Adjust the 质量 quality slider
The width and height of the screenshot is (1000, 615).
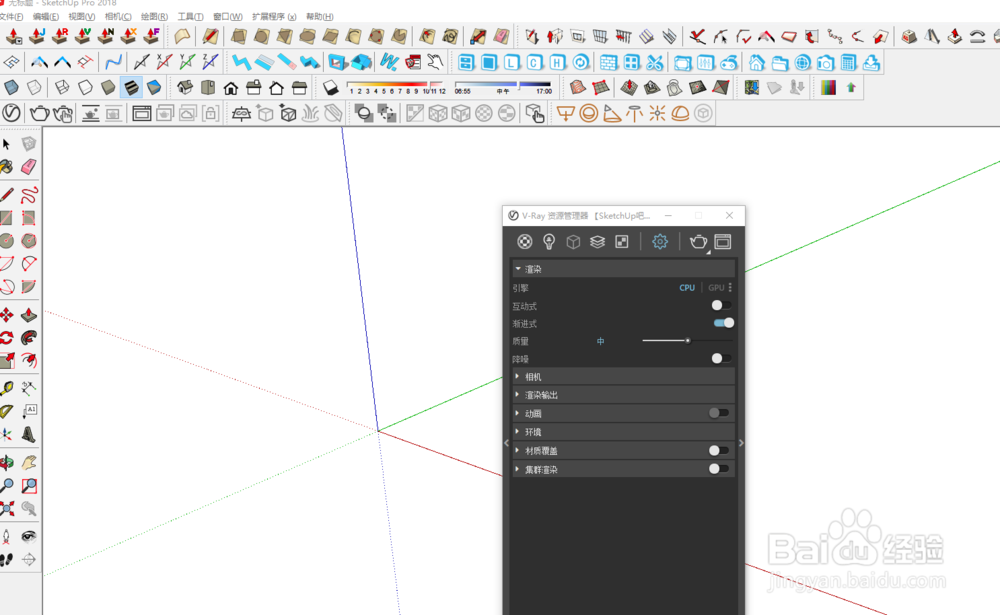point(686,341)
